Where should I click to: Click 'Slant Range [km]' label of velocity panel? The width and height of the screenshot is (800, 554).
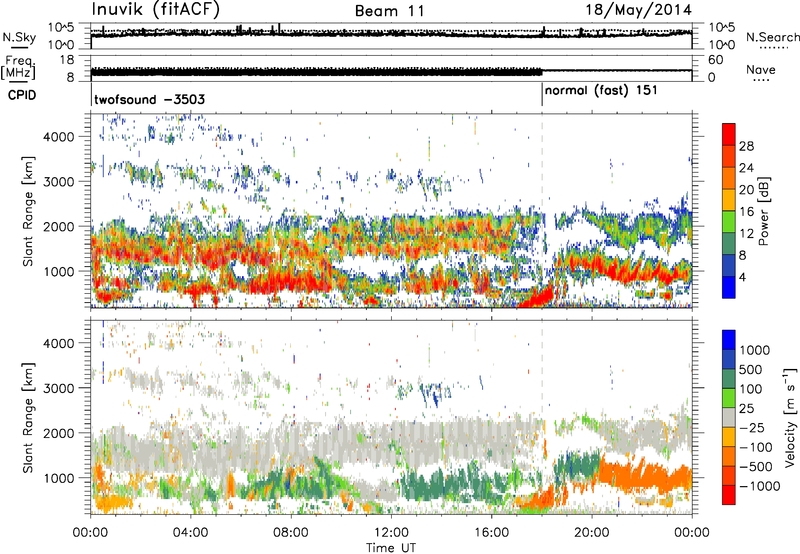[28, 418]
